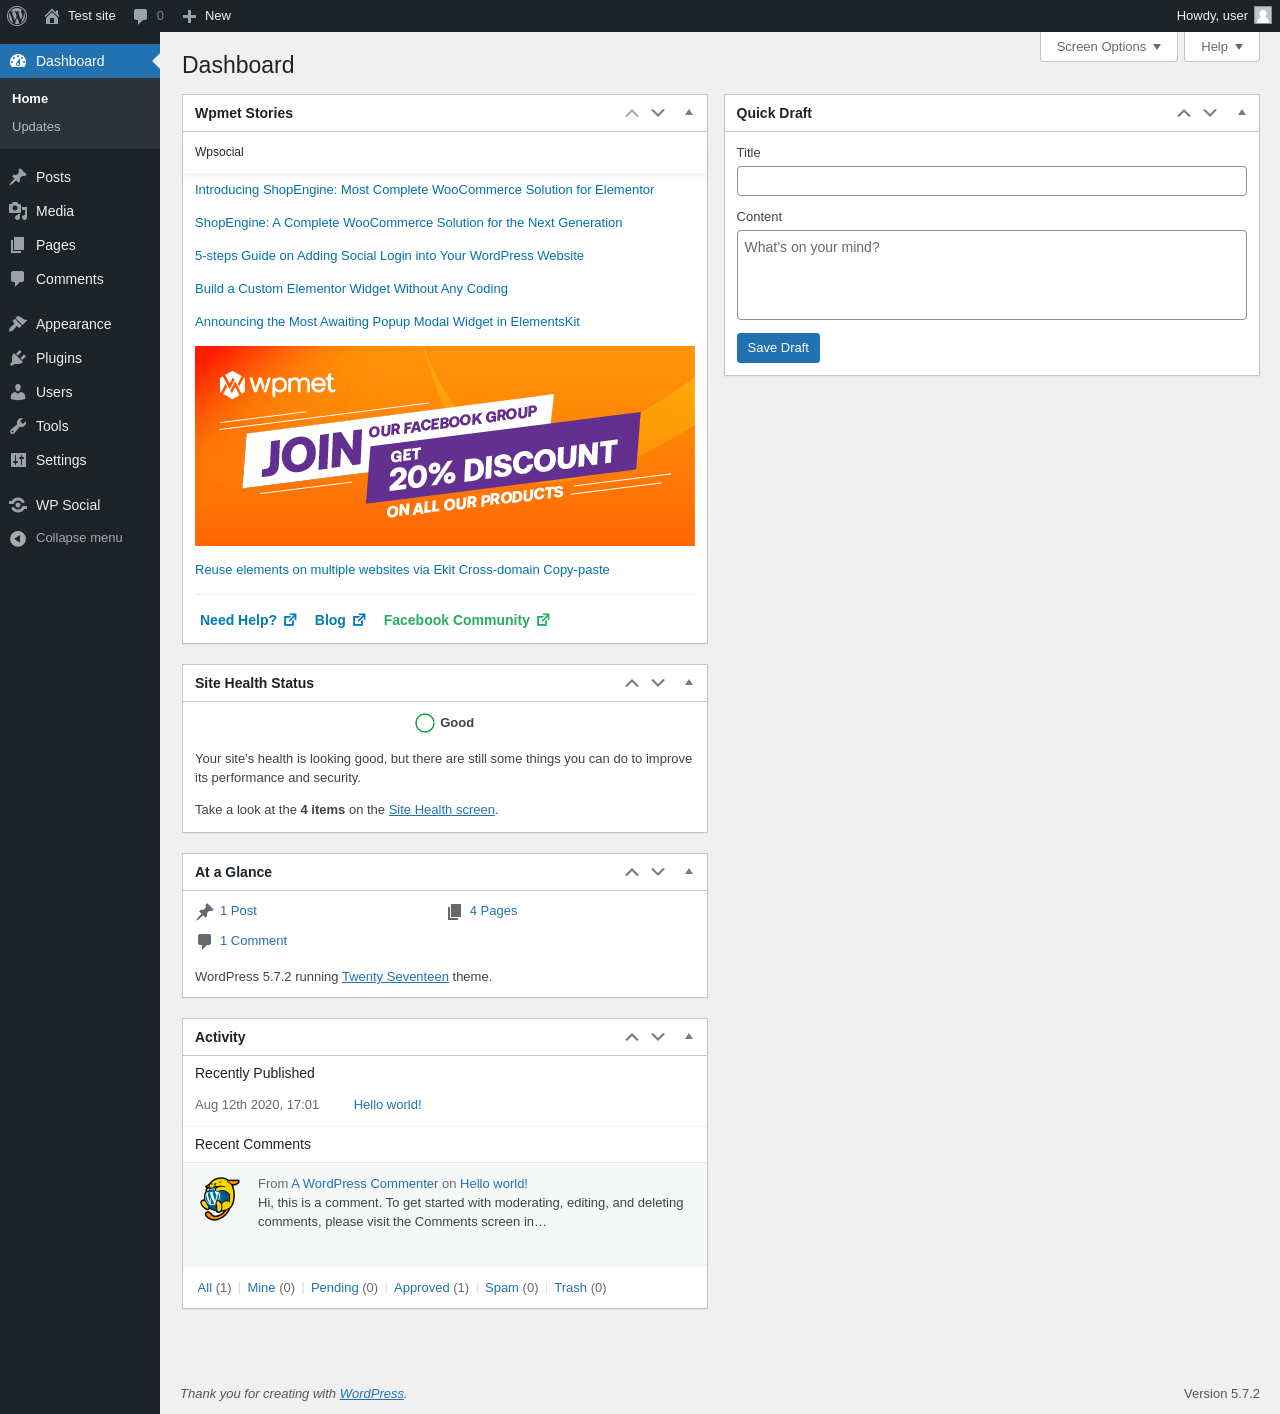Click the Plugins plug icon
Image resolution: width=1280 pixels, height=1414 pixels.
pyautogui.click(x=18, y=358)
